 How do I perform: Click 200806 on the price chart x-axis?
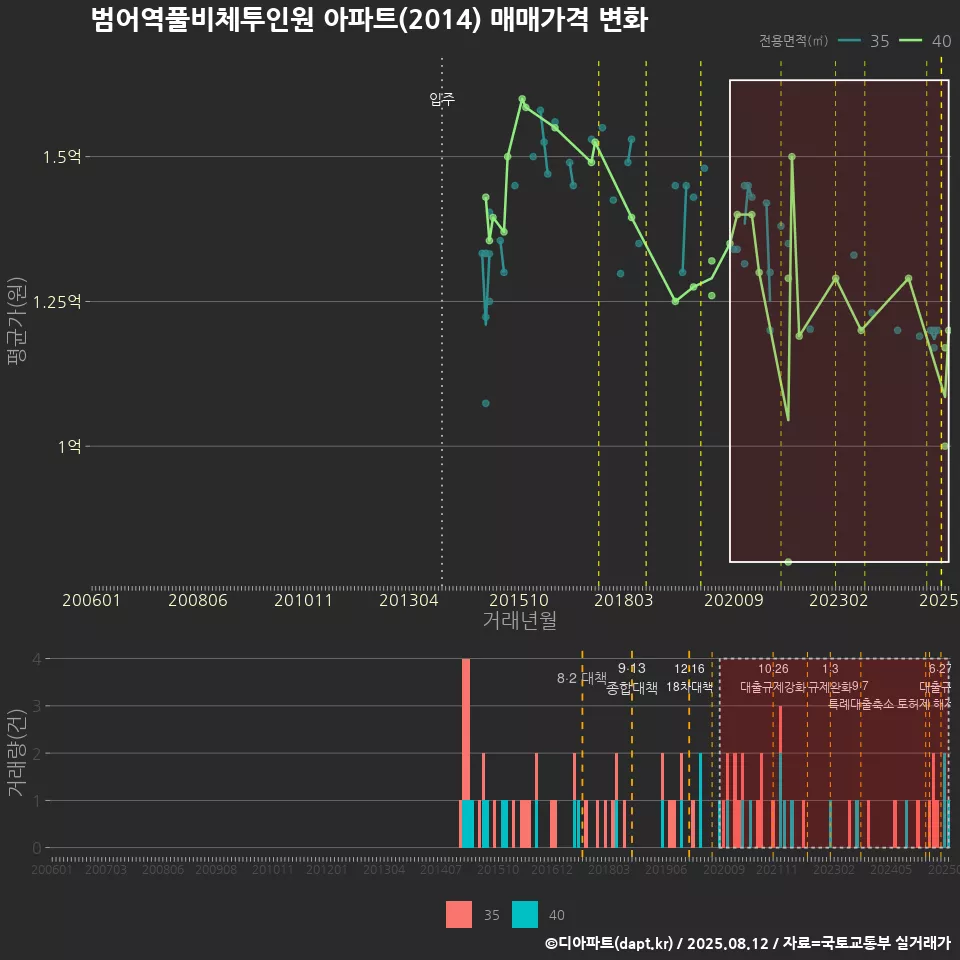point(198,600)
